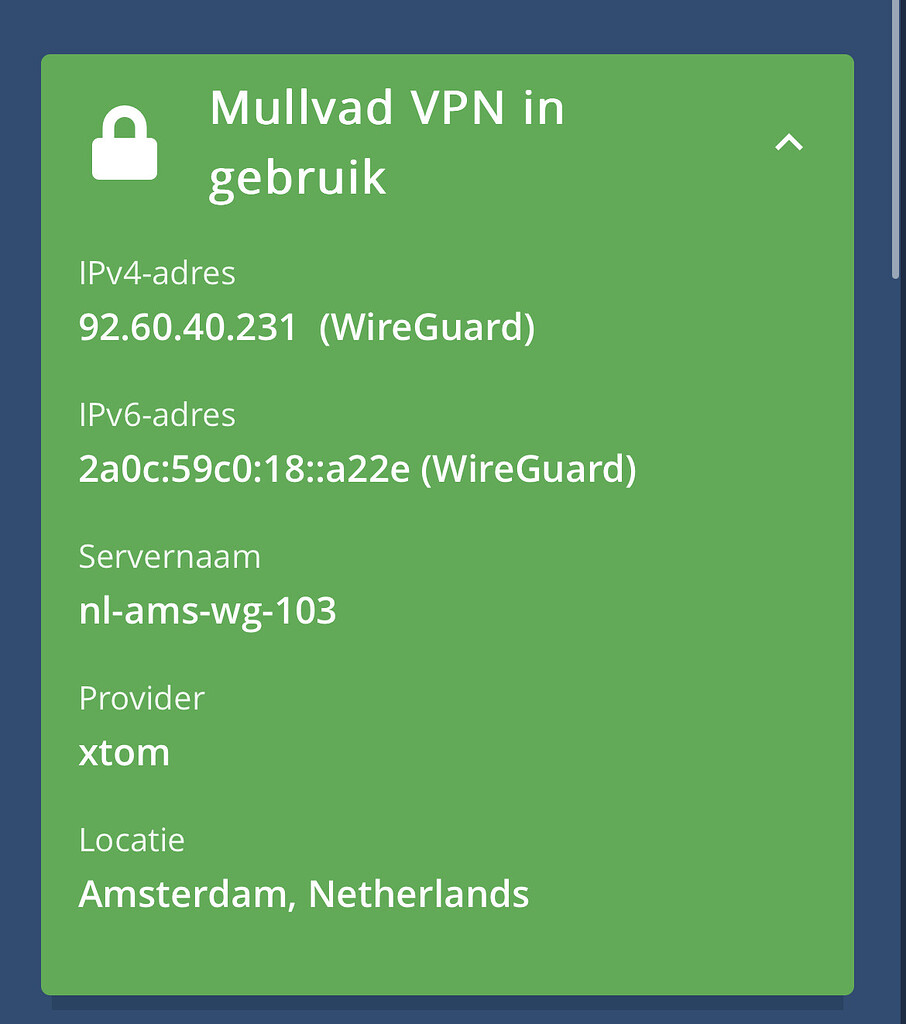
Task: Click the 'Mullvad VPN in gebruik' heading
Action: point(386,141)
